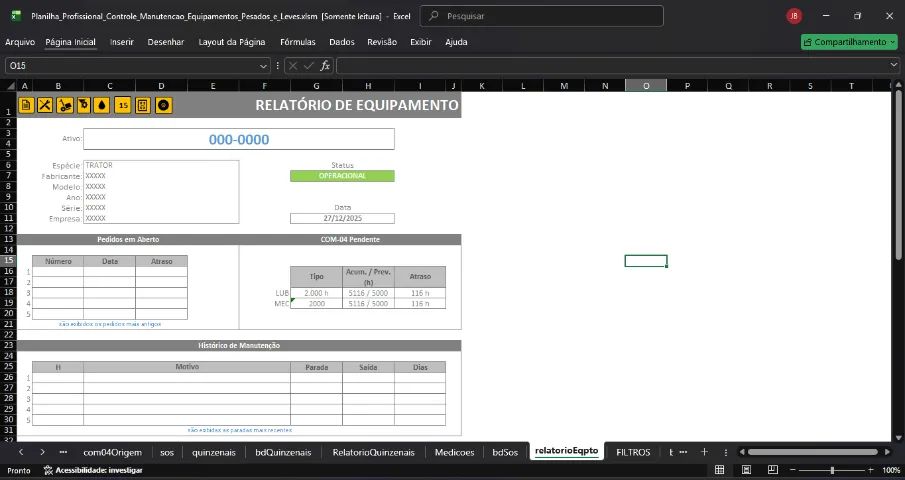Open the Dados ribbon tab

click(x=342, y=42)
